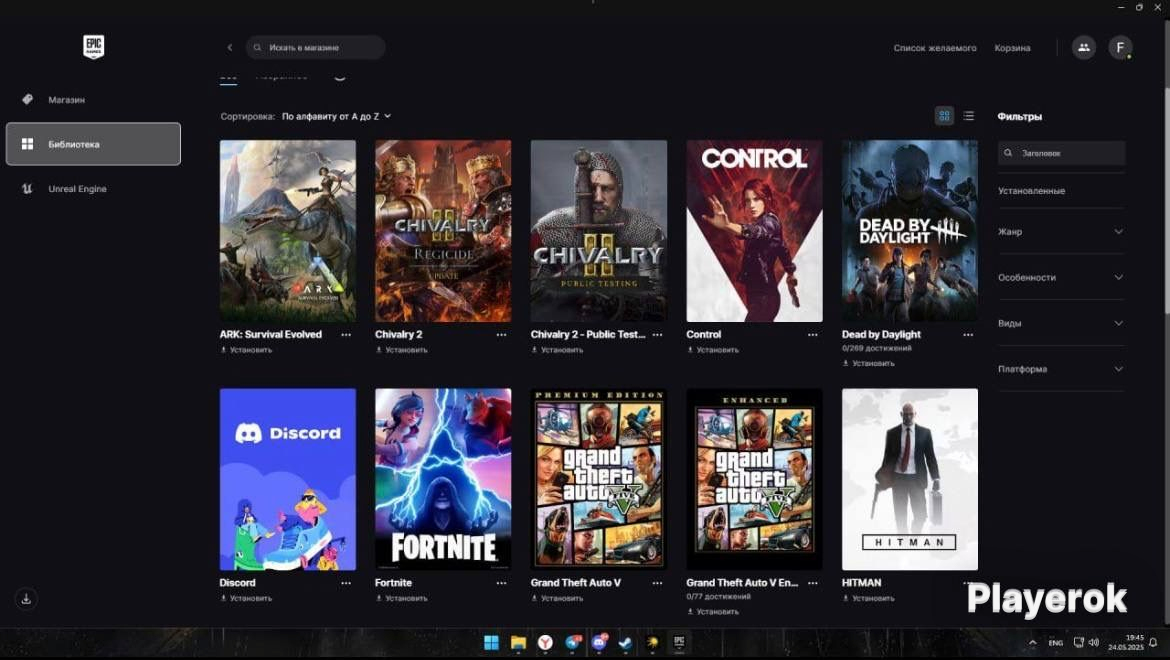This screenshot has height=660, width=1170.
Task: Toggle the Установленные filter
Action: point(1031,191)
